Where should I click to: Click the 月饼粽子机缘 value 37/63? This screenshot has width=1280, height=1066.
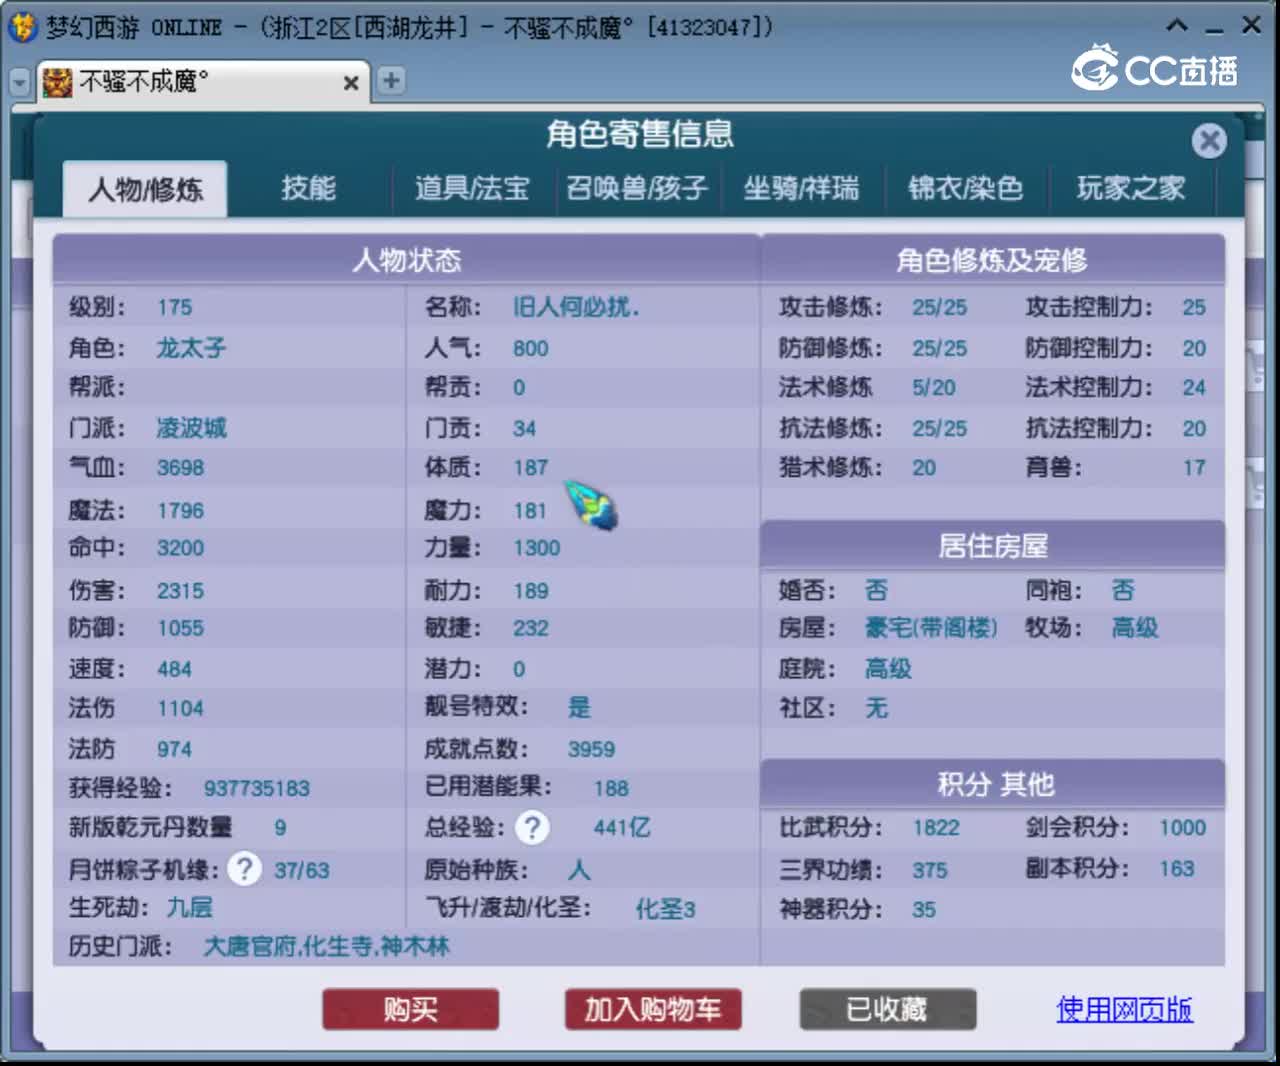(301, 870)
